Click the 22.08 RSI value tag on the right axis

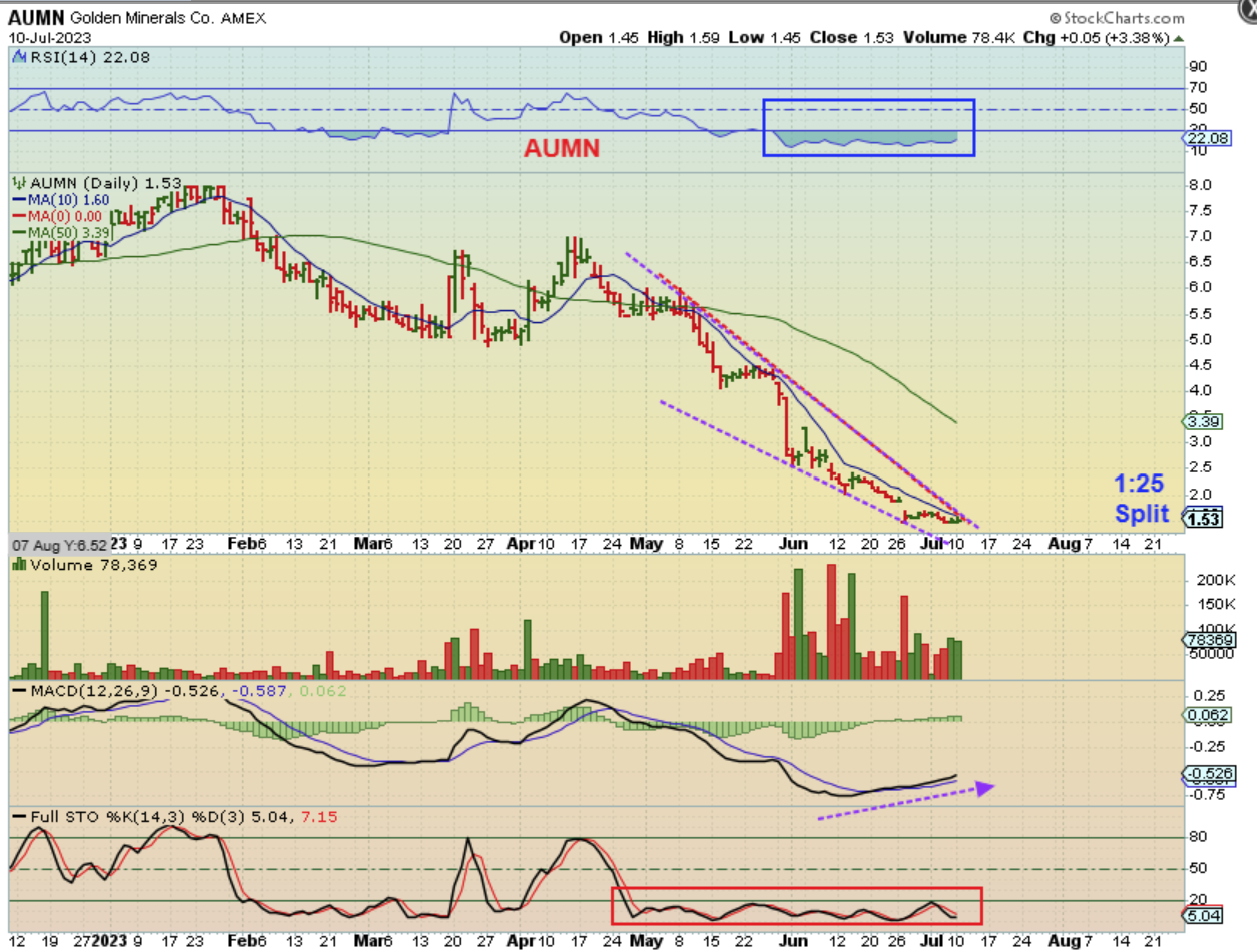[x=1208, y=137]
